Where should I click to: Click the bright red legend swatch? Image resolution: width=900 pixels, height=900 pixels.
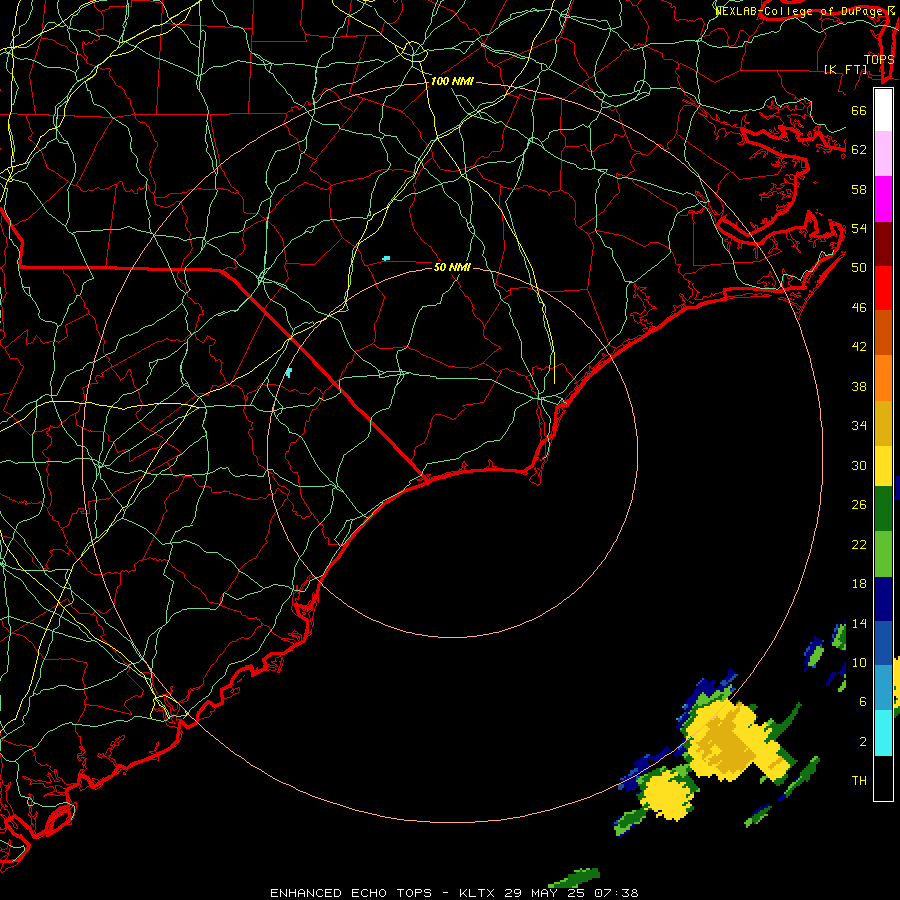[883, 288]
